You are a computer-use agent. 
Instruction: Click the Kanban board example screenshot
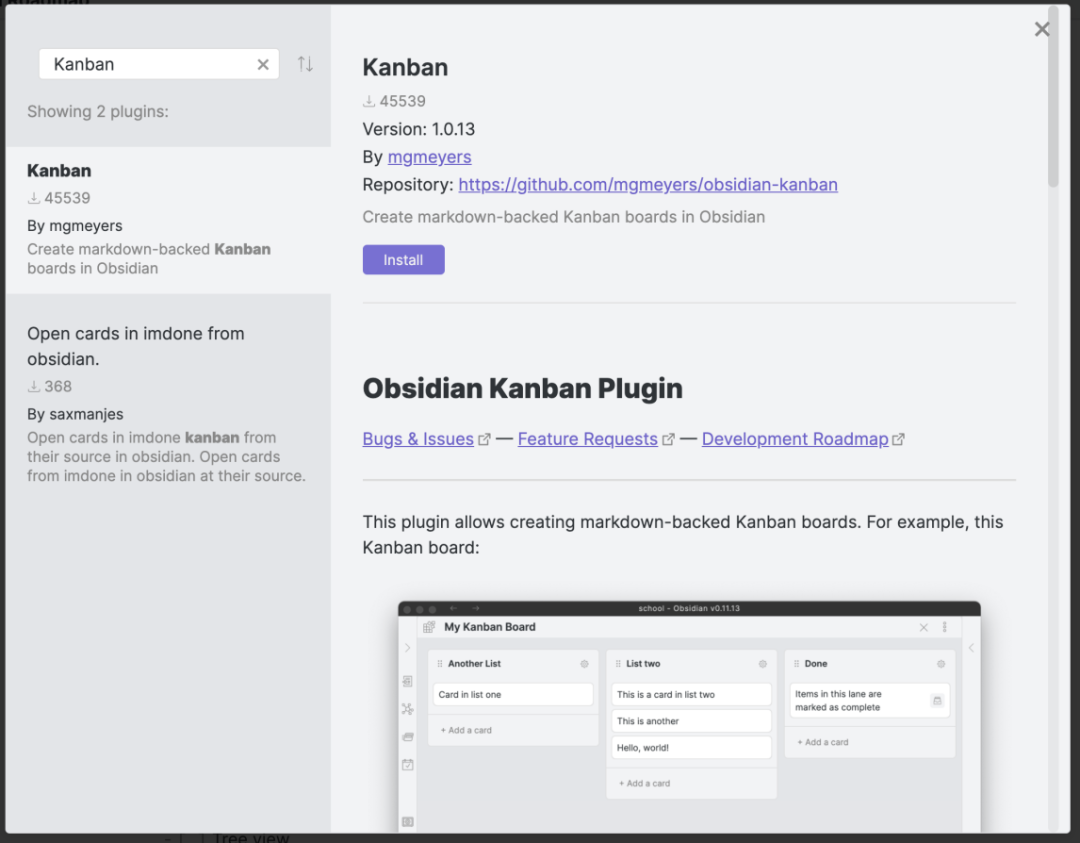(x=689, y=716)
